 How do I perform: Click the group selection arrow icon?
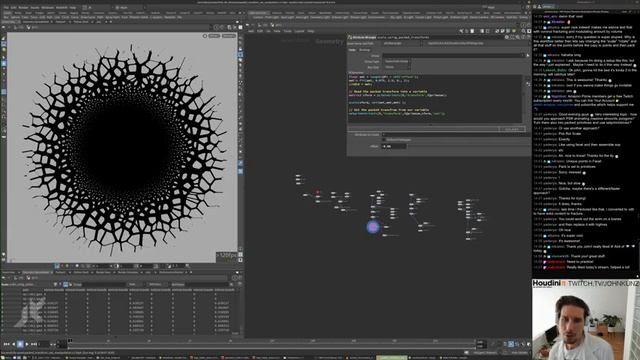pyautogui.click(x=528, y=55)
